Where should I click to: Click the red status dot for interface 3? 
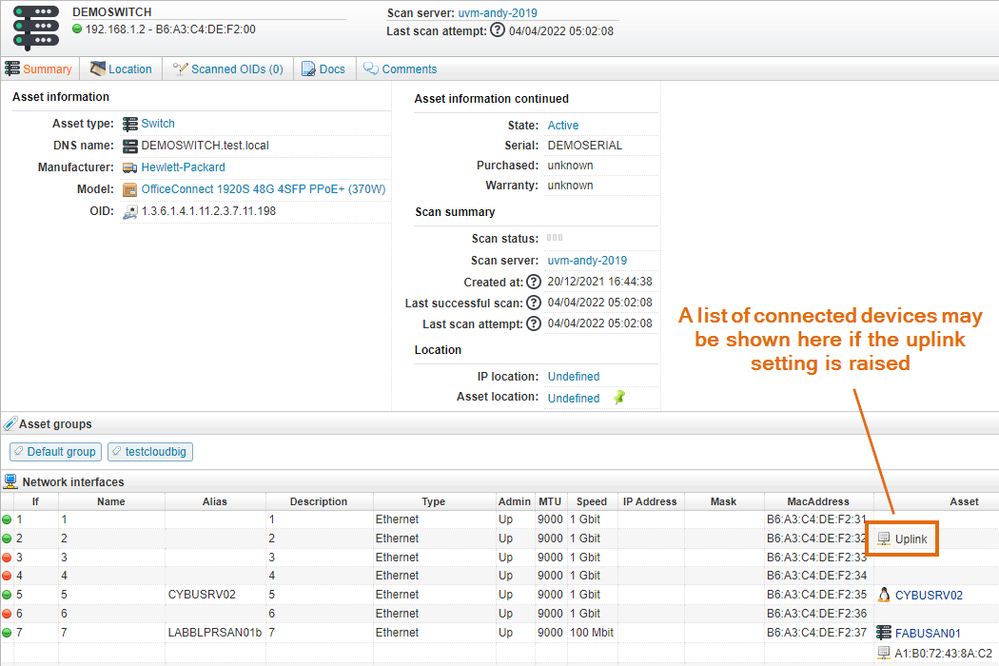click(x=7, y=557)
